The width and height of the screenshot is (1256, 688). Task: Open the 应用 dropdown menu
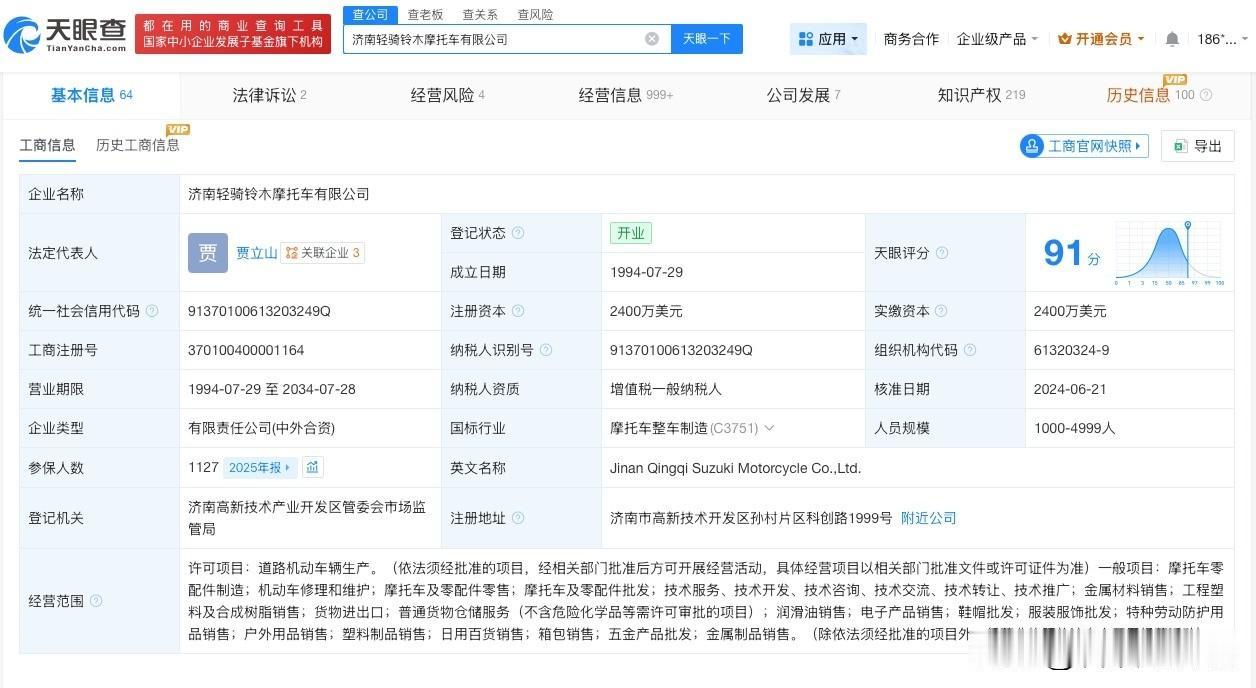pyautogui.click(x=828, y=39)
